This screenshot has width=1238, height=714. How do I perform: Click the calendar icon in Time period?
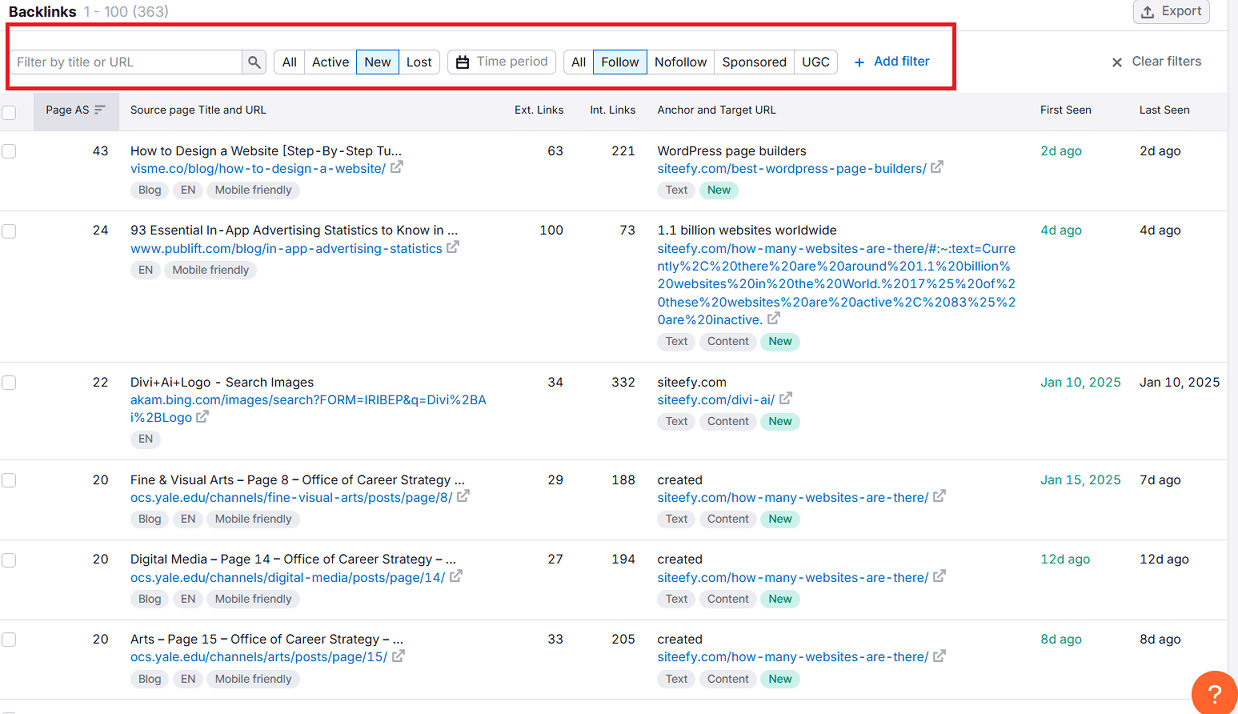point(463,61)
